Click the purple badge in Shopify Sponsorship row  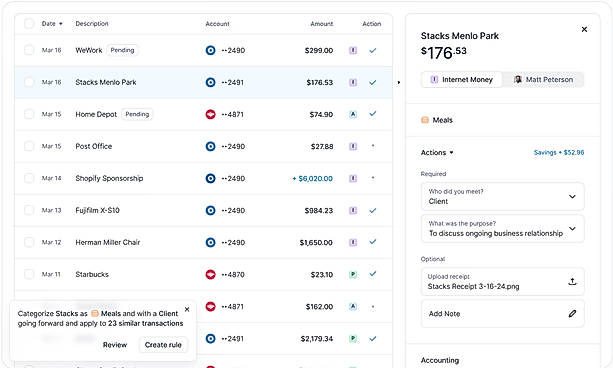tap(353, 179)
